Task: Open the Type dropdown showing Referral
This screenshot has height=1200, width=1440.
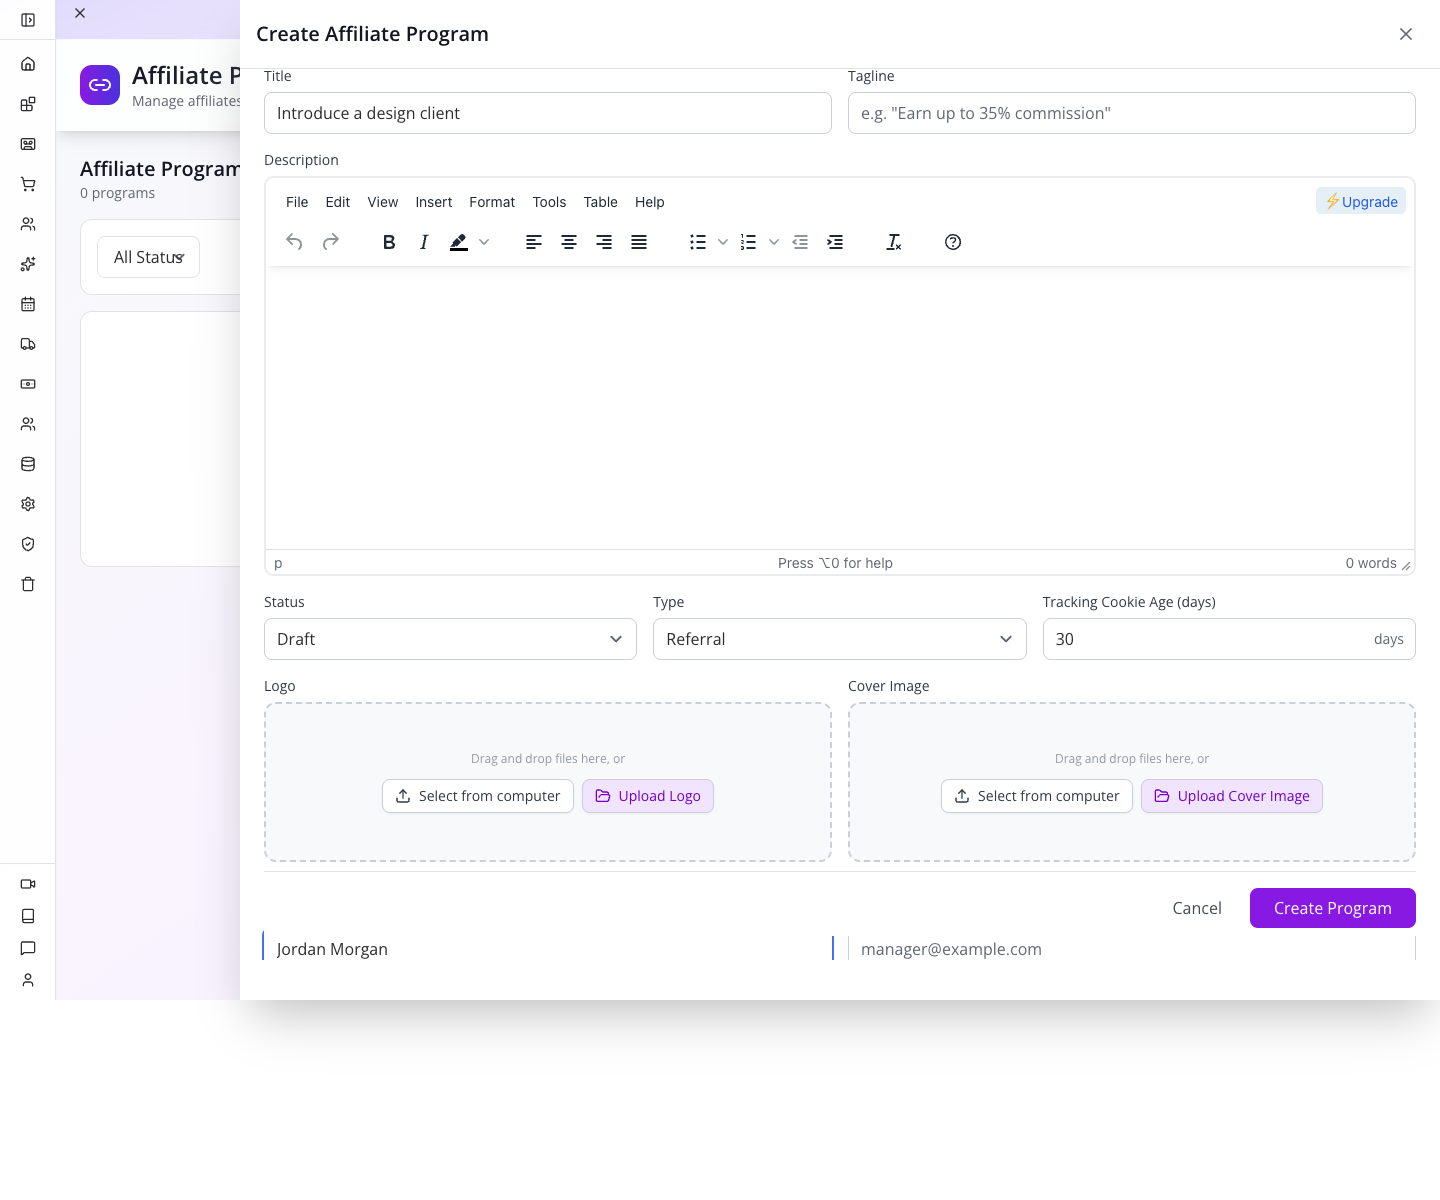Action: coord(840,639)
